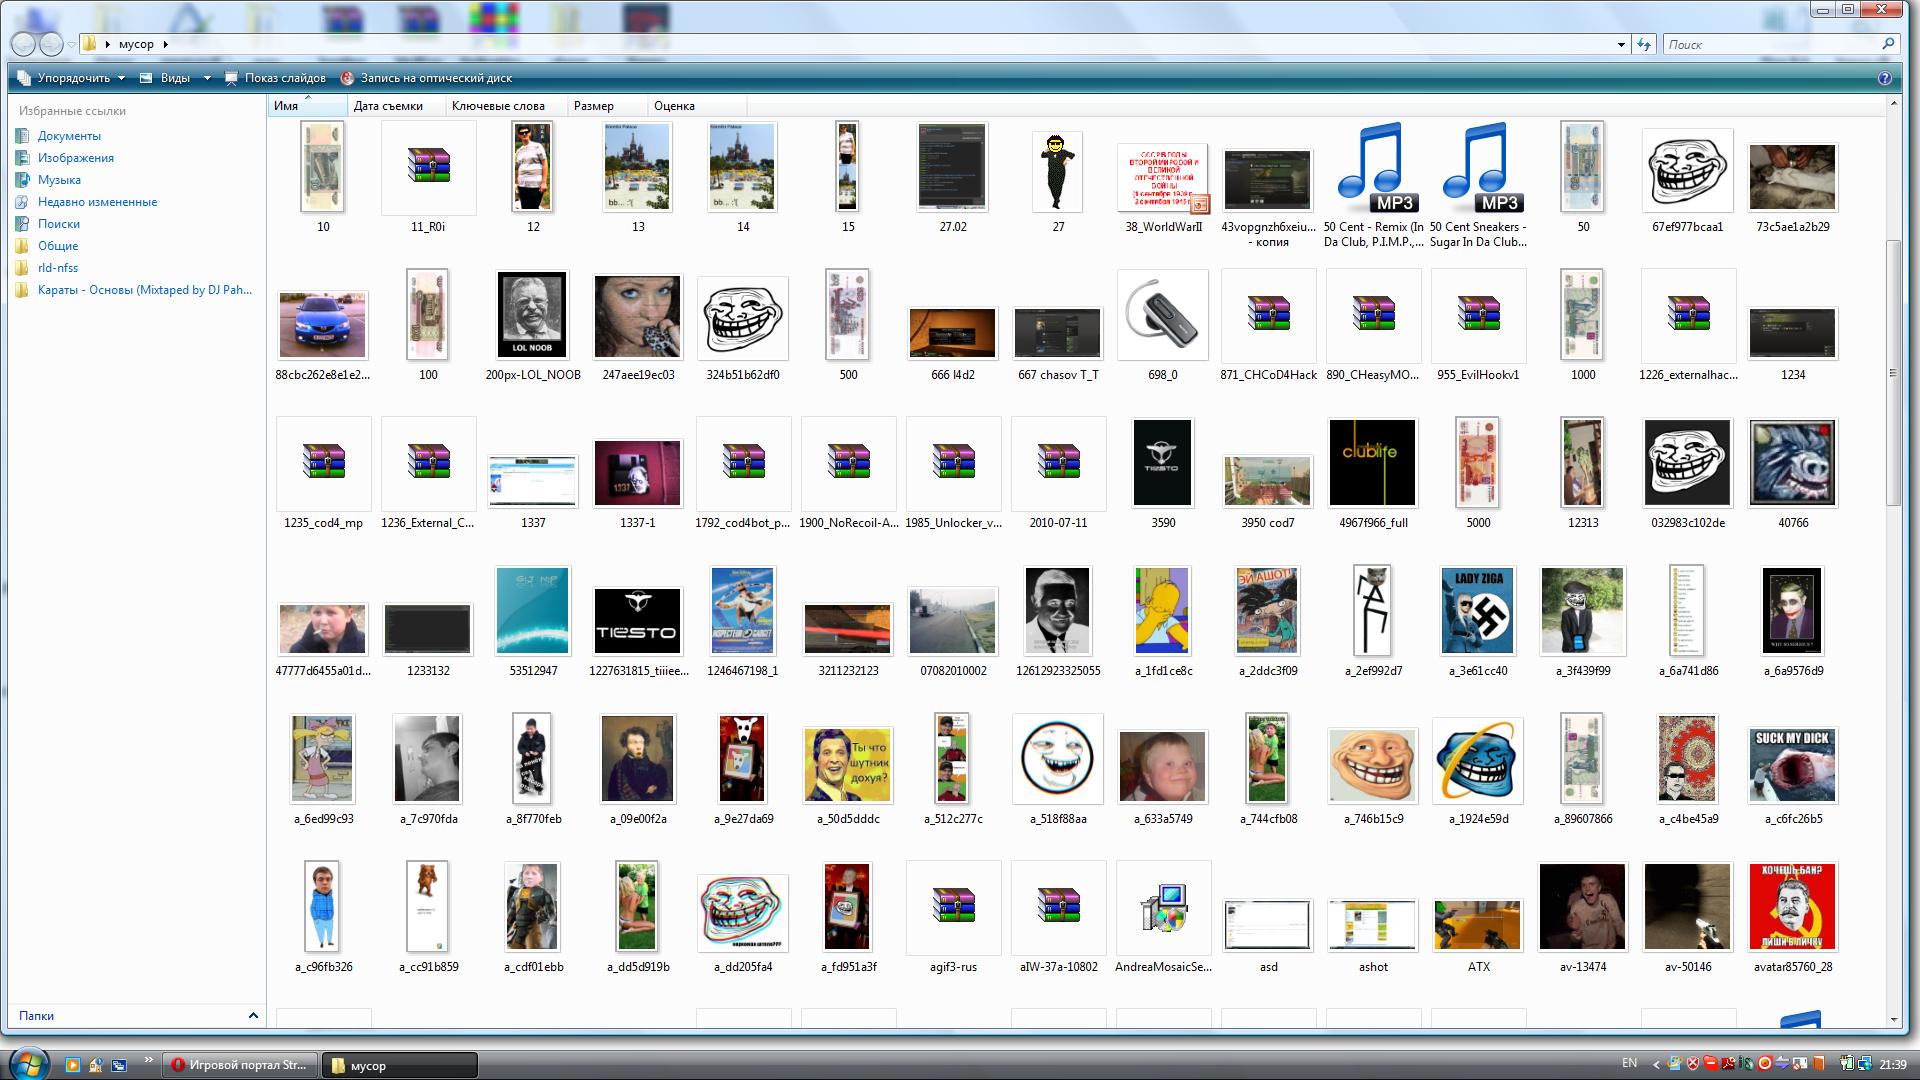Click the Поиск search input field
Screen dimensions: 1920x1080
(x=1772, y=44)
